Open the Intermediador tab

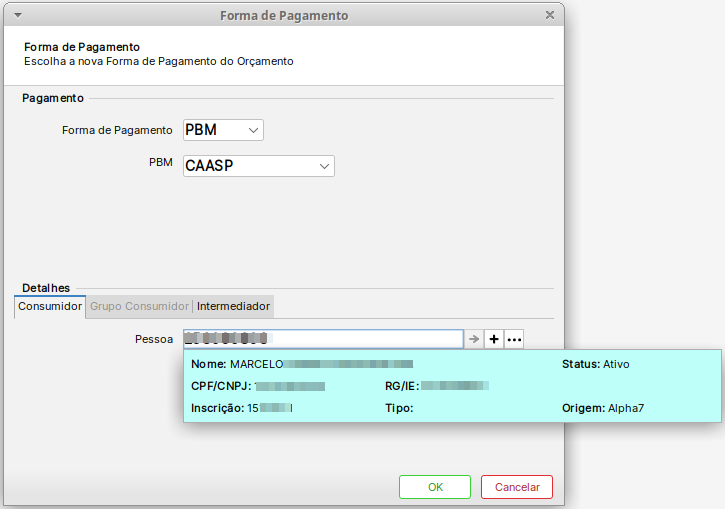click(x=233, y=307)
